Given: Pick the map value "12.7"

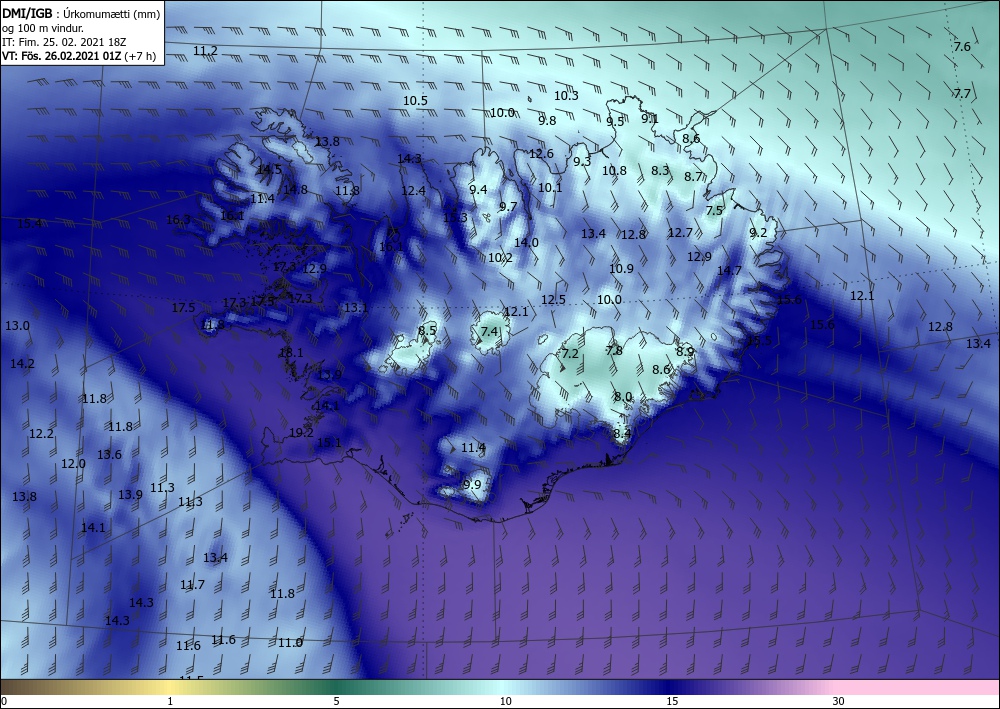Looking at the screenshot, I should [x=680, y=233].
